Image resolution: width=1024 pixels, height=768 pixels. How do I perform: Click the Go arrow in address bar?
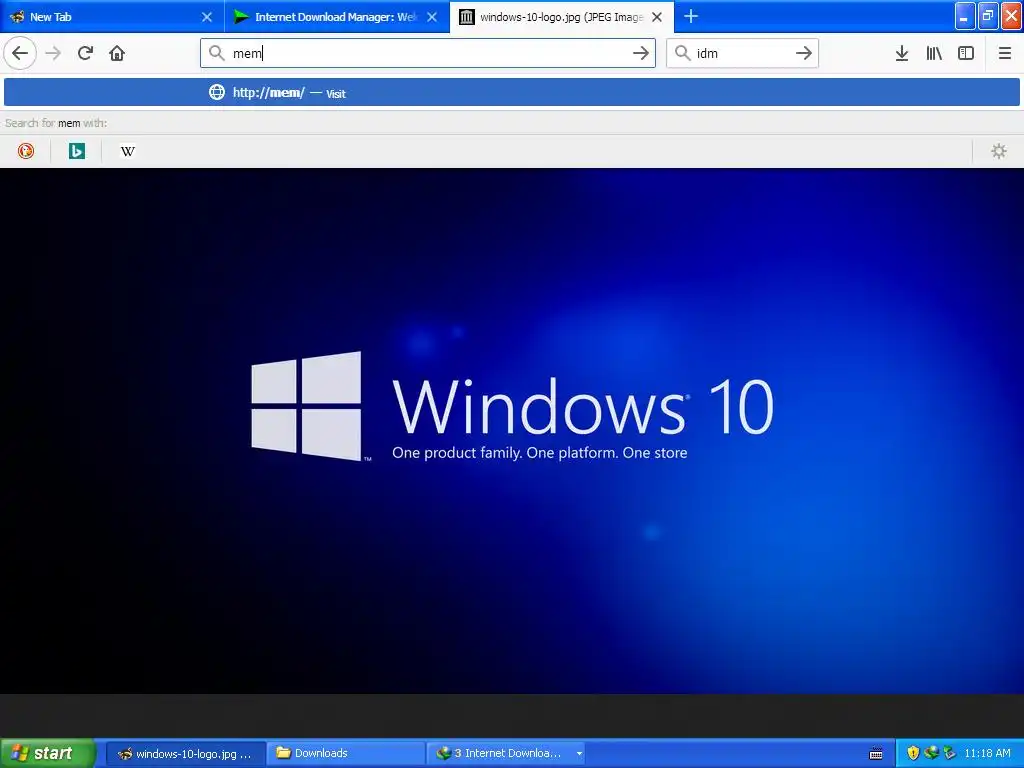pos(641,53)
